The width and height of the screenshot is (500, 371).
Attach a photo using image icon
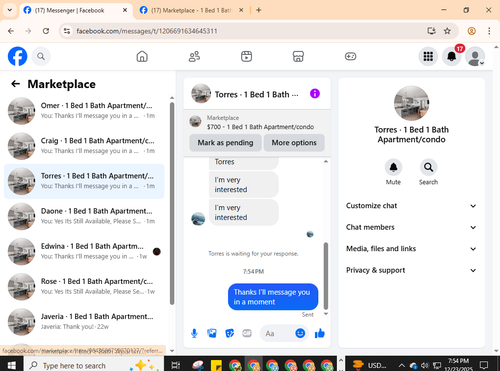click(x=212, y=333)
